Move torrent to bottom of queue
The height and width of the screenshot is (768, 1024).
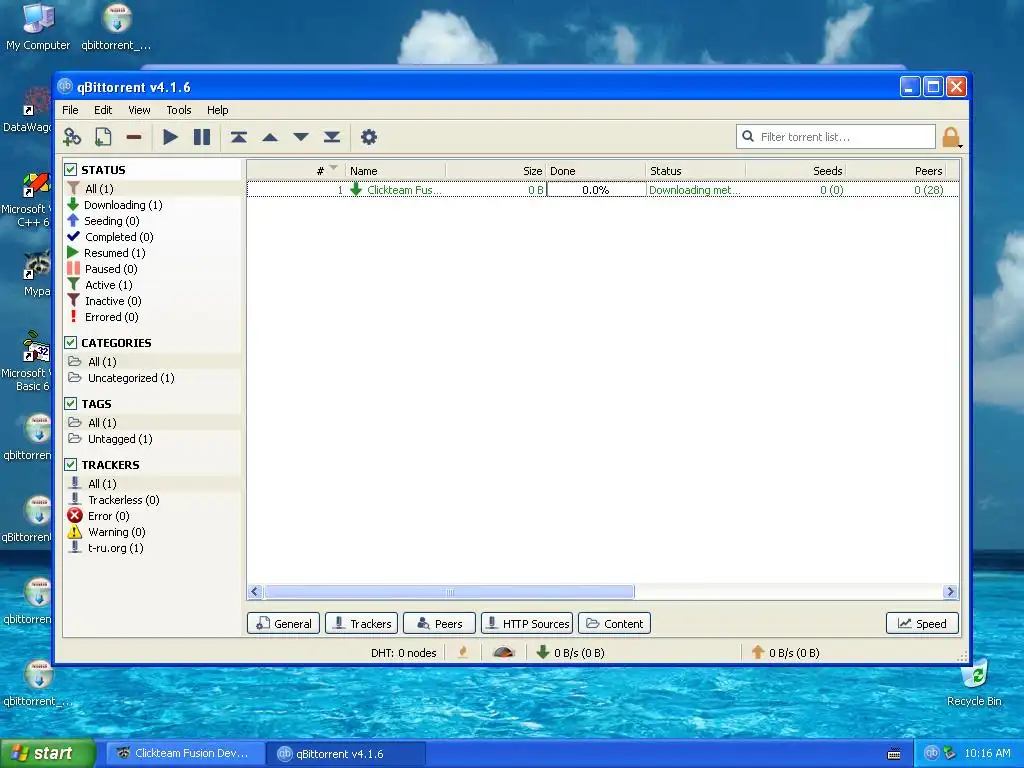click(332, 137)
